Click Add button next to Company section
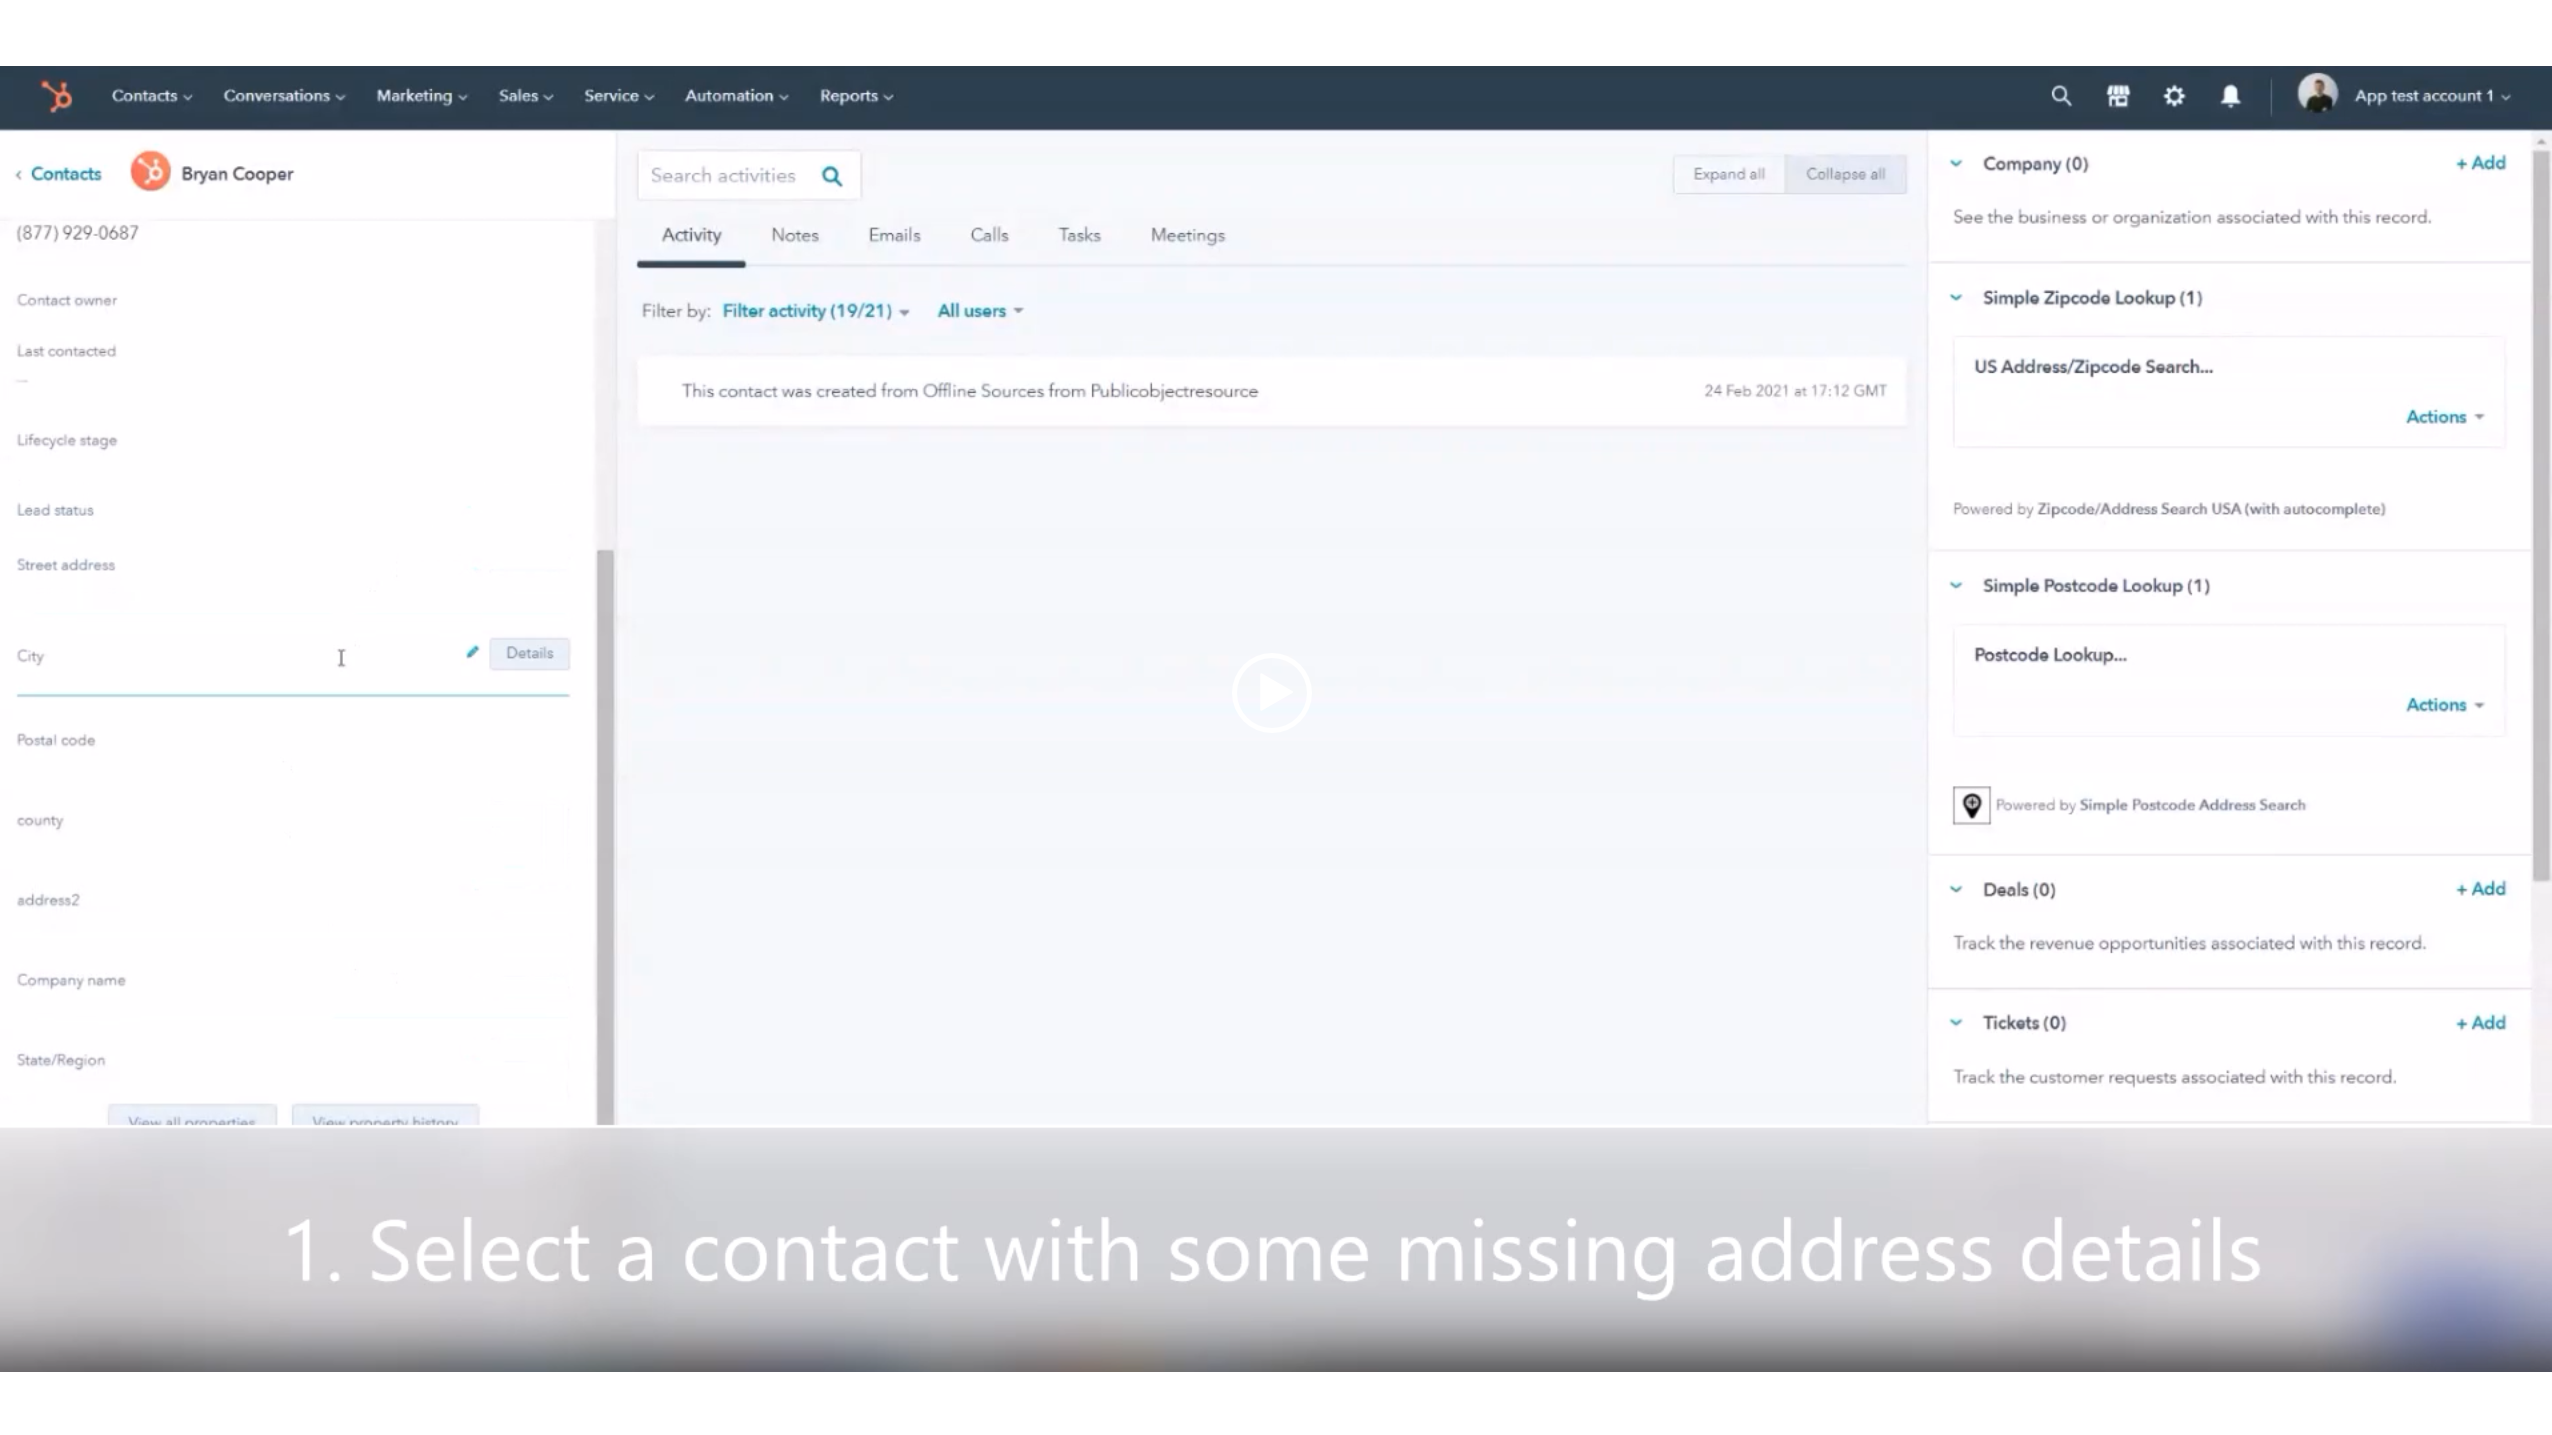Viewport: 2552px width, 1435px height. tap(2482, 161)
